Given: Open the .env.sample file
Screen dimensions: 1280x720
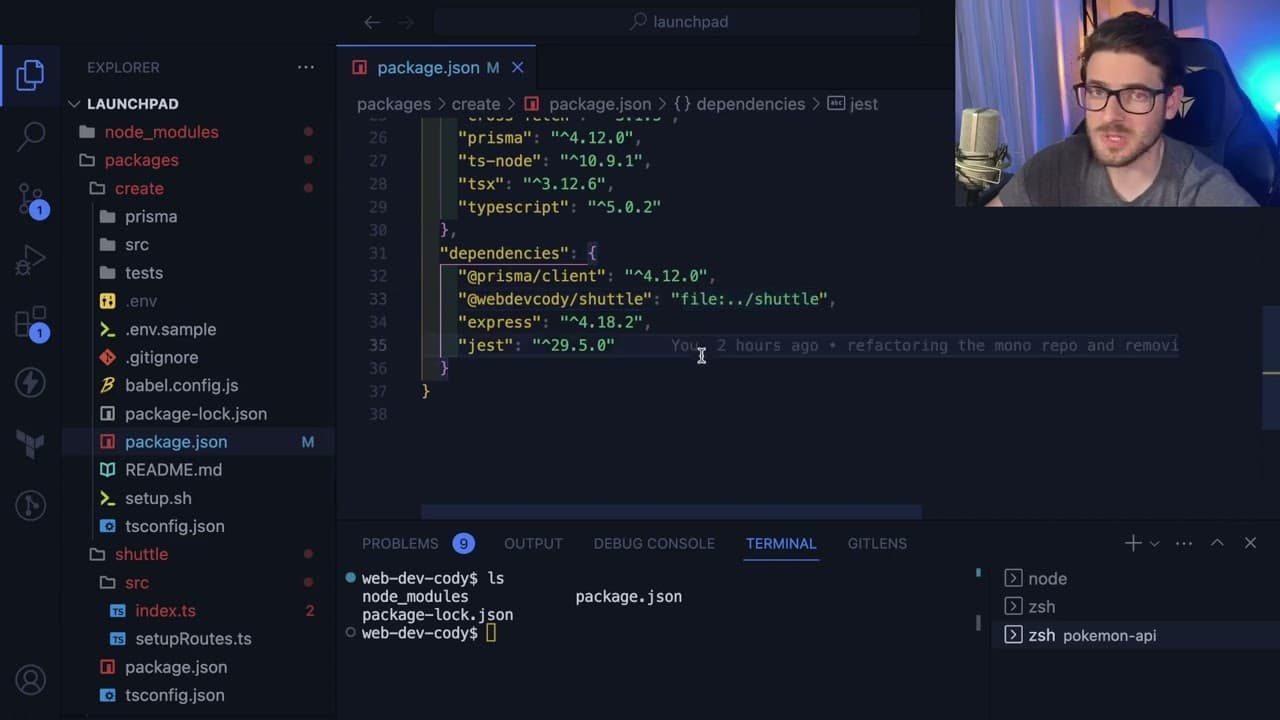Looking at the screenshot, I should pyautogui.click(x=198, y=329).
